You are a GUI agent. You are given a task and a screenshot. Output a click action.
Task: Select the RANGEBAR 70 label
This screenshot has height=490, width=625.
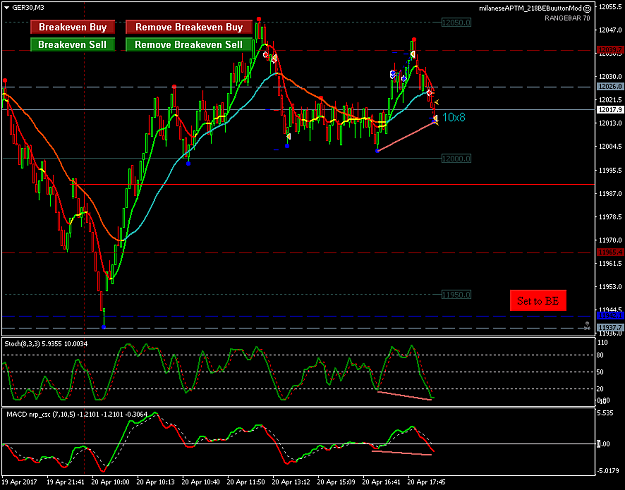tap(567, 18)
